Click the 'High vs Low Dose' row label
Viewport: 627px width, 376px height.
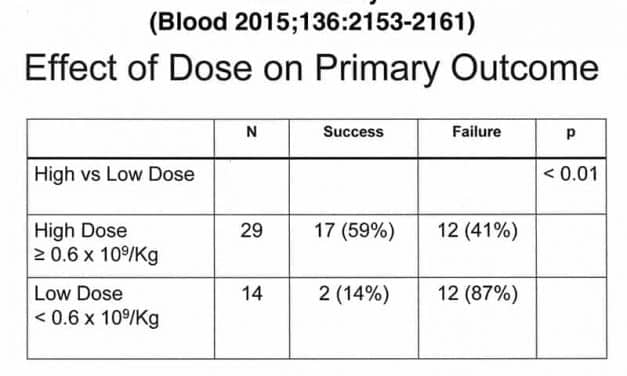click(114, 174)
